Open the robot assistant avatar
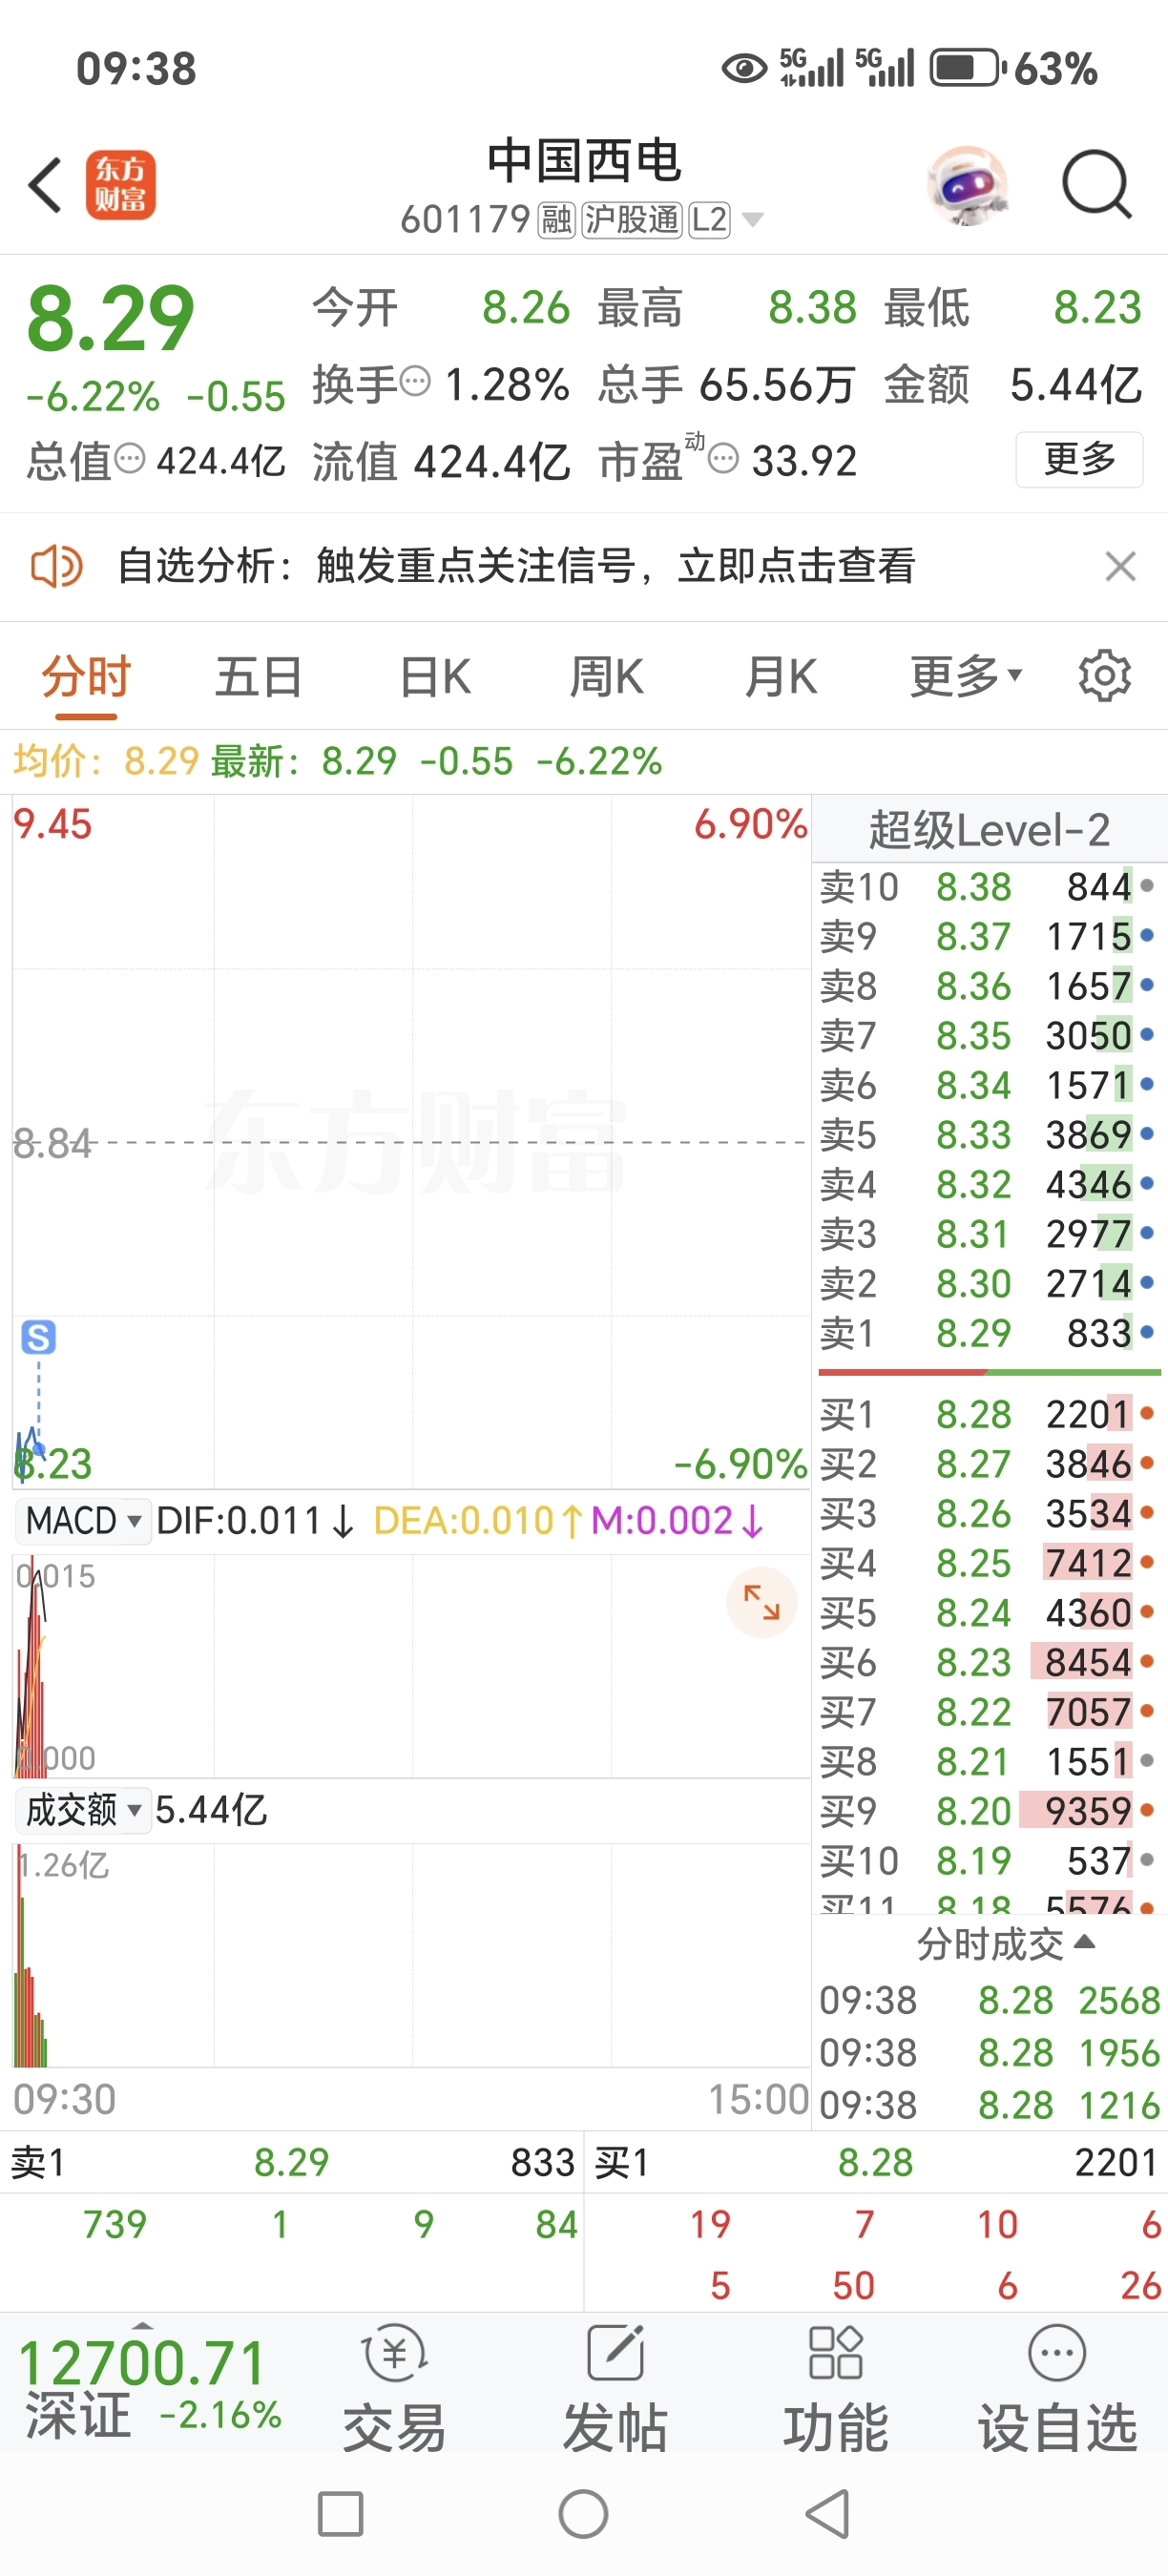This screenshot has width=1168, height=2576. [967, 185]
